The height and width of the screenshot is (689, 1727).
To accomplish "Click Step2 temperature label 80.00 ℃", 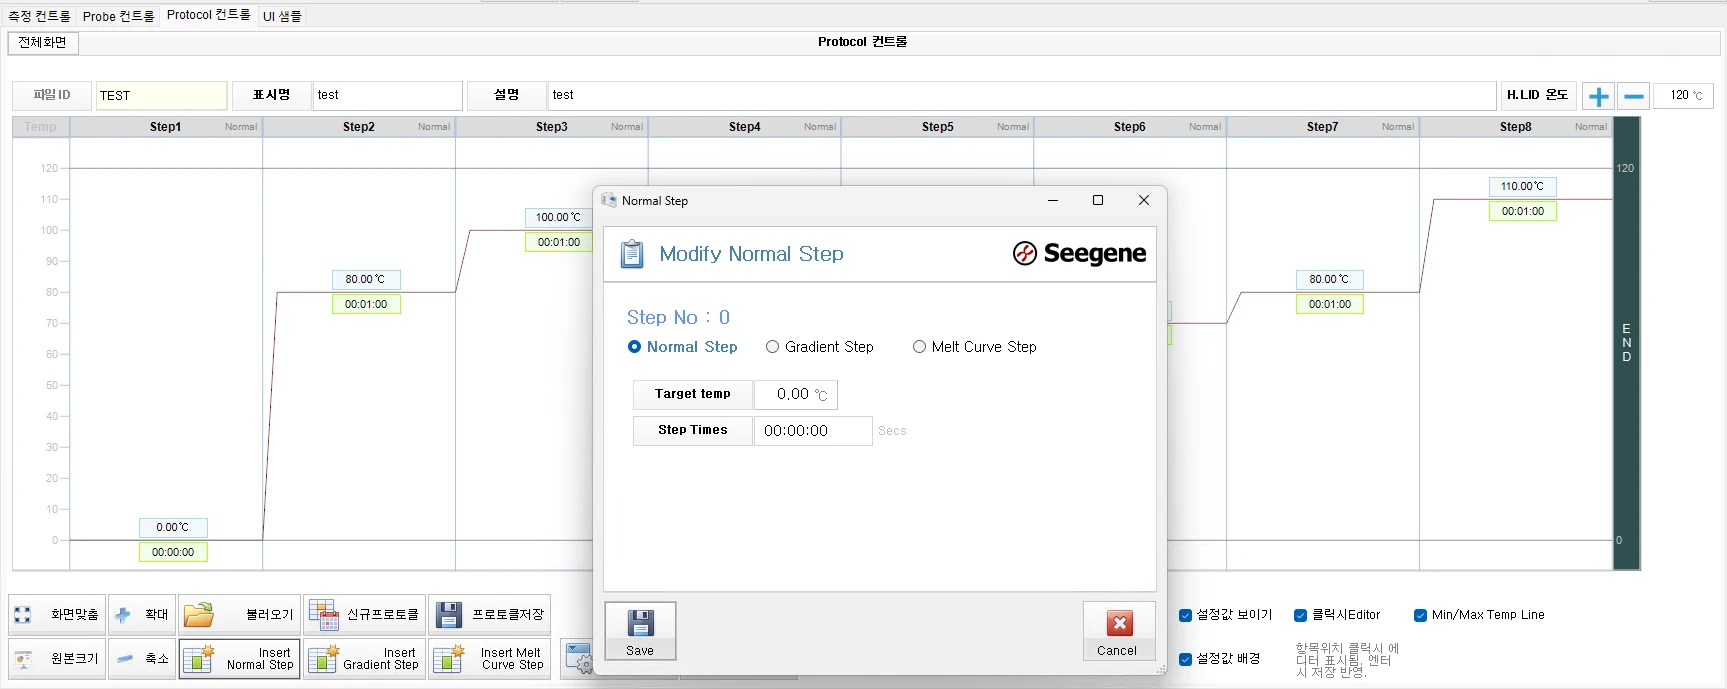I will point(366,279).
